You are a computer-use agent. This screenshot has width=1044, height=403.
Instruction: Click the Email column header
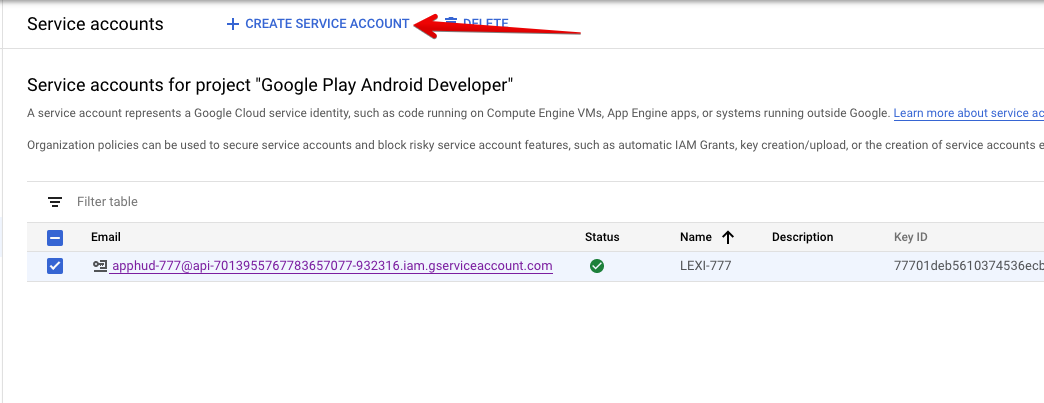[106, 237]
